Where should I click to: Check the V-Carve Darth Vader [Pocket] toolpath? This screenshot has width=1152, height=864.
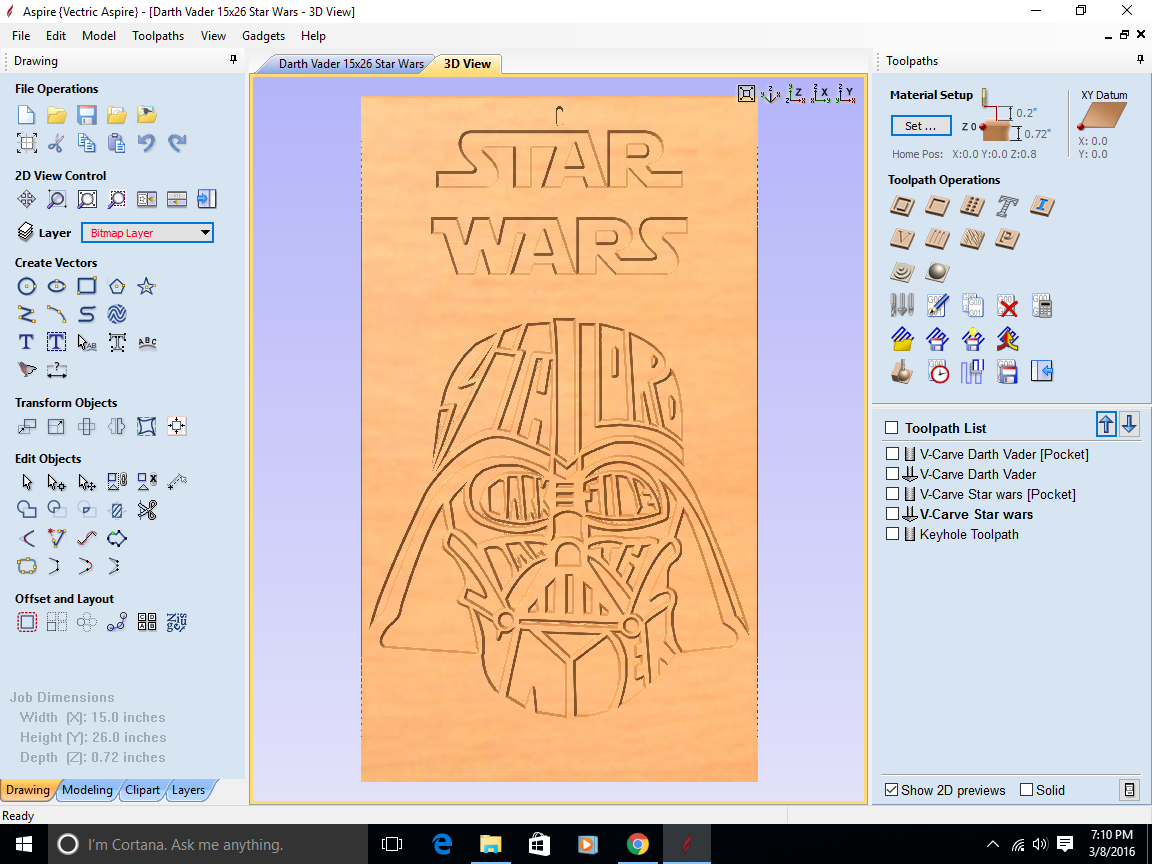[891, 454]
